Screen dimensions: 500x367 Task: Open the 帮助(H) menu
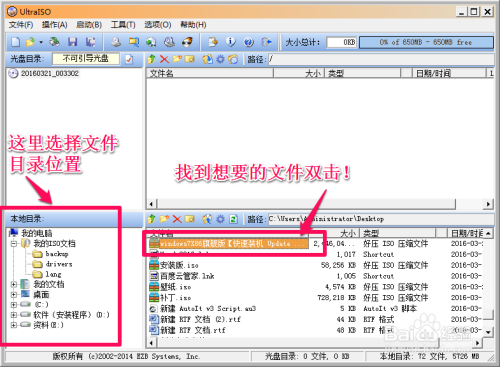[x=193, y=25]
